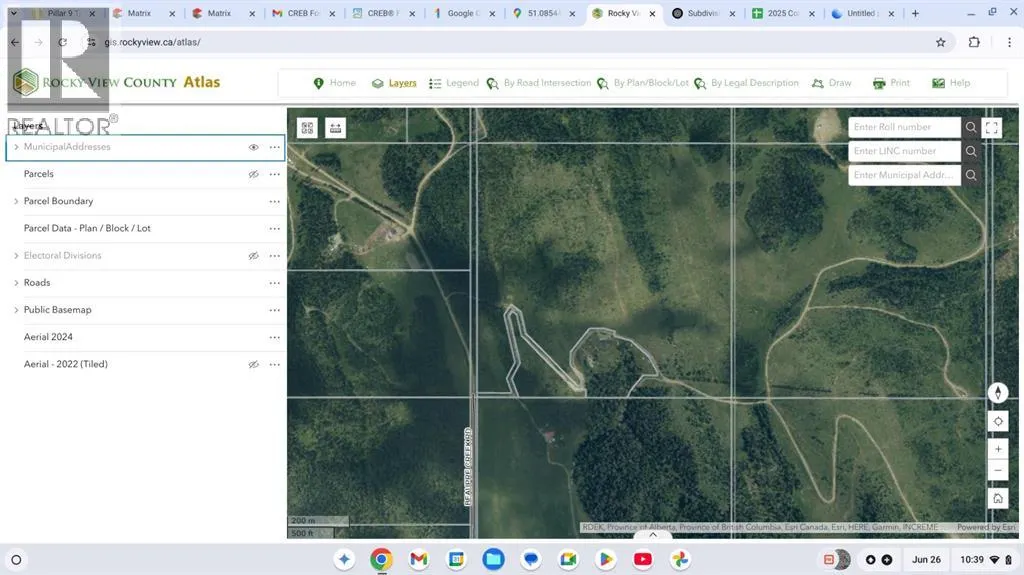Open Gmail from the shelf

[419, 559]
